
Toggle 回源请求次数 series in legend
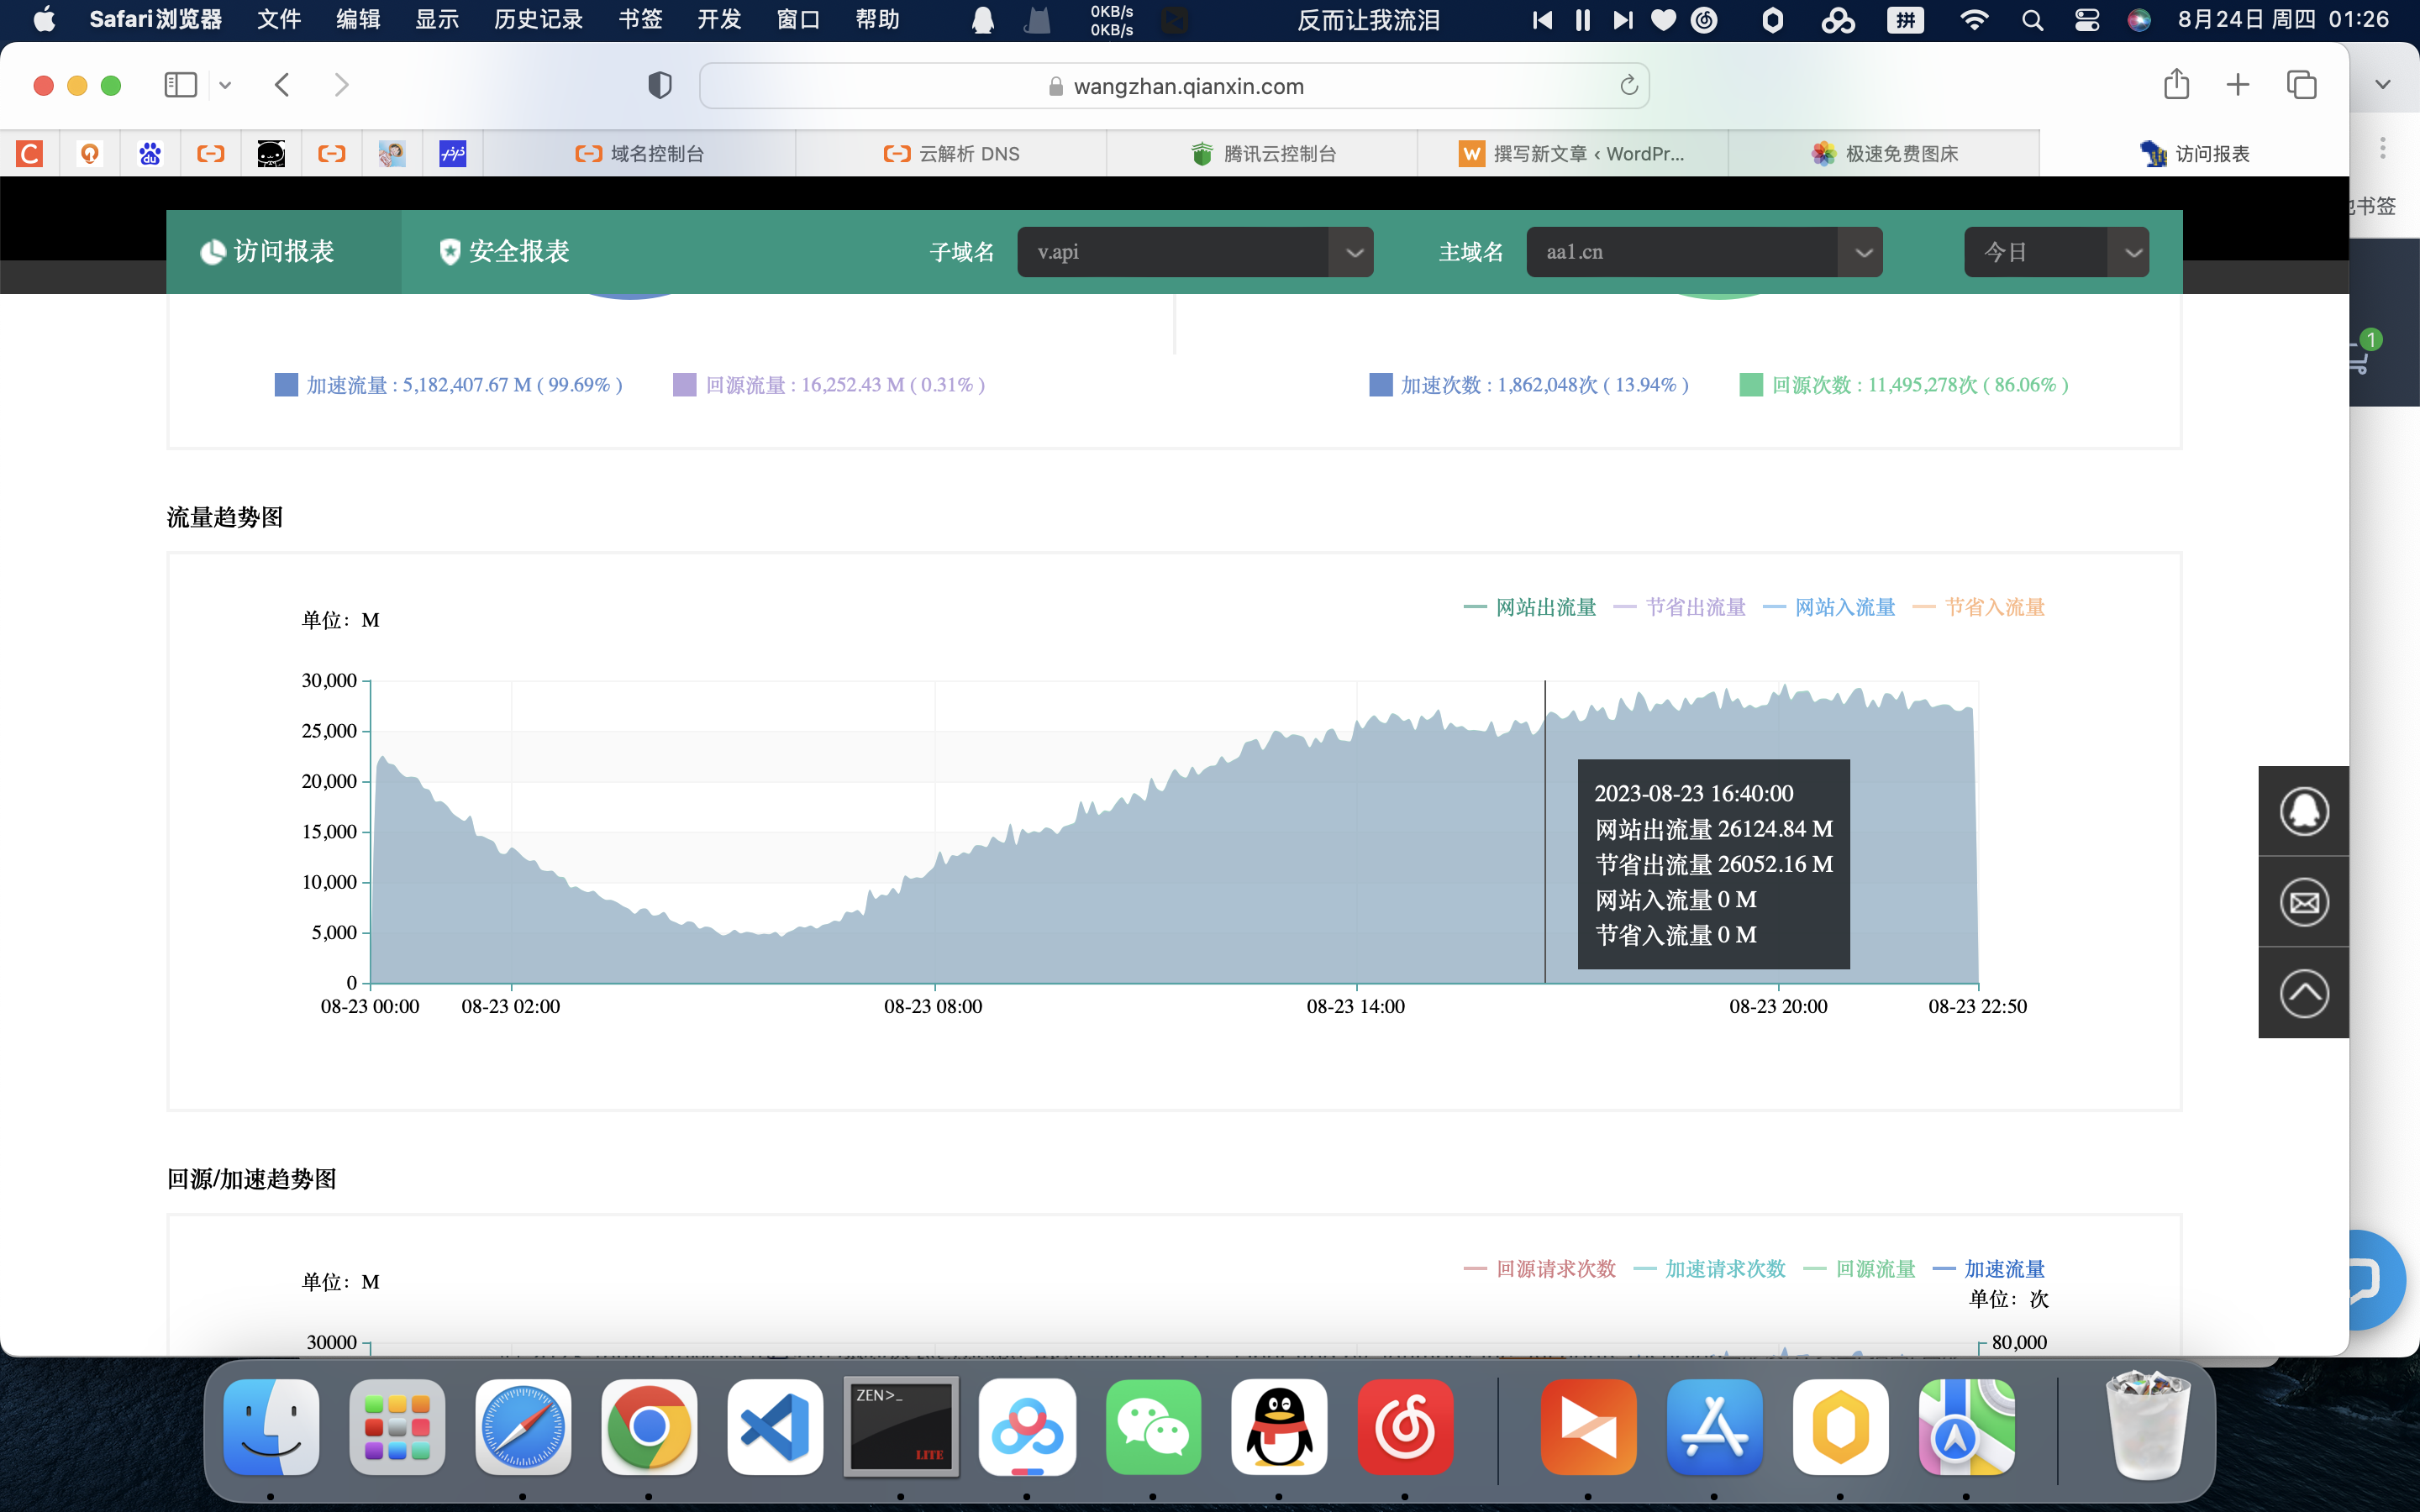pos(1540,1269)
